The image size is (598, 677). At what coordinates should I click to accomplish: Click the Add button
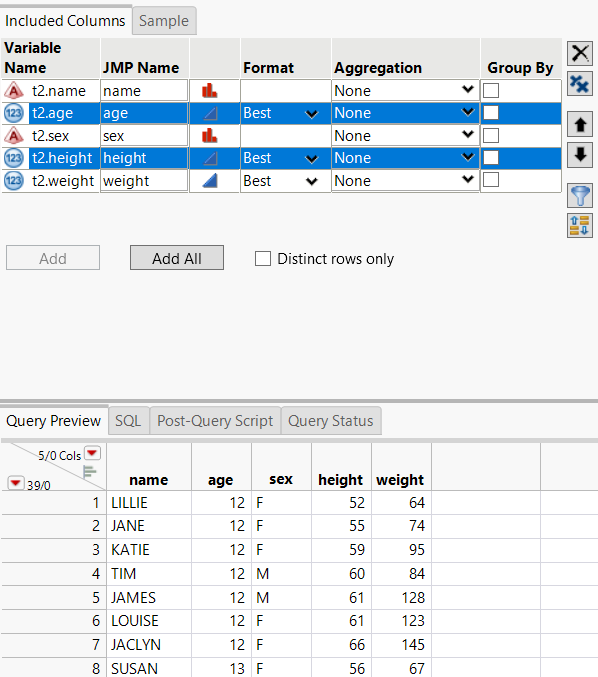tap(53, 258)
